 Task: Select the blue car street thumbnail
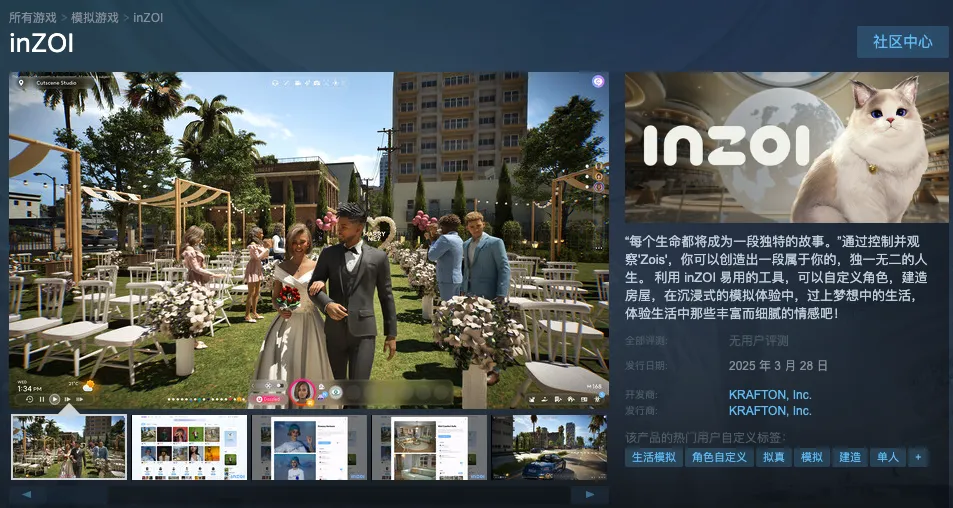click(549, 447)
